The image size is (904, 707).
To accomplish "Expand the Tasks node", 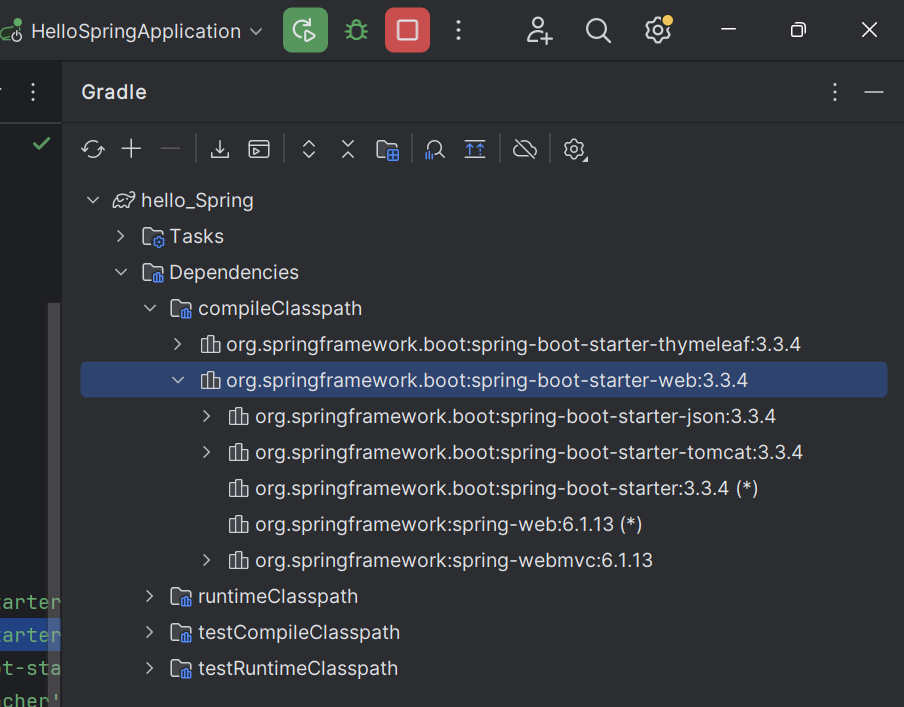I will click(121, 236).
